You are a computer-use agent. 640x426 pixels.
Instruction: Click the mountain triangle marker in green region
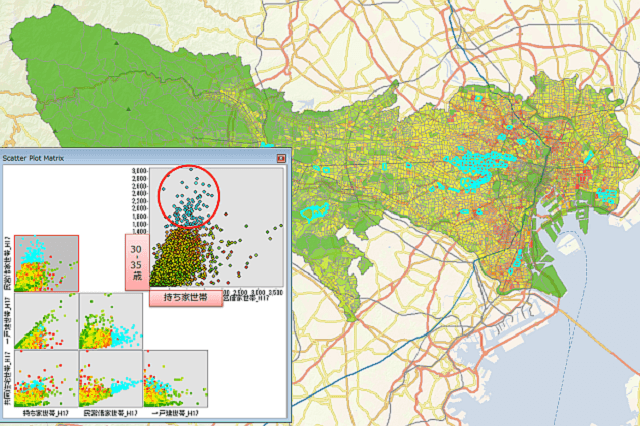coord(118,45)
